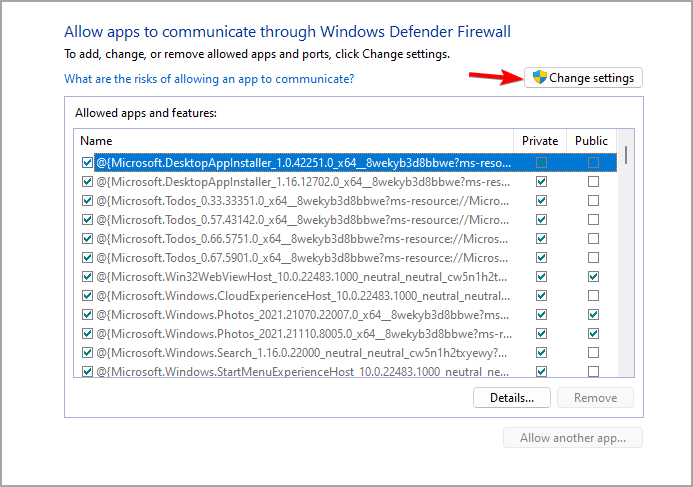This screenshot has height=487, width=693.
Task: Click the Details button
Action: [512, 397]
